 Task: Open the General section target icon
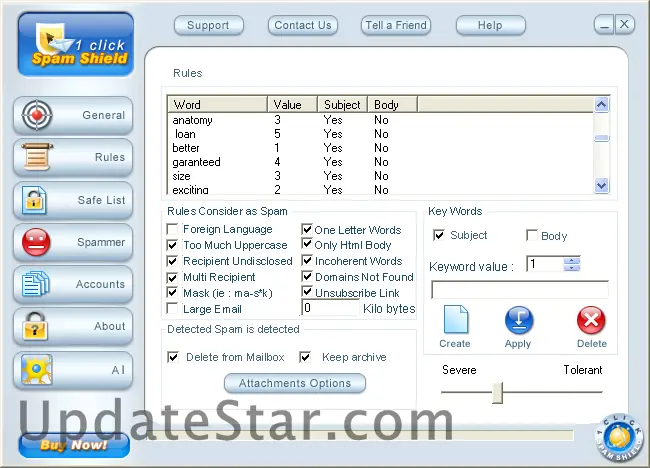(x=36, y=115)
